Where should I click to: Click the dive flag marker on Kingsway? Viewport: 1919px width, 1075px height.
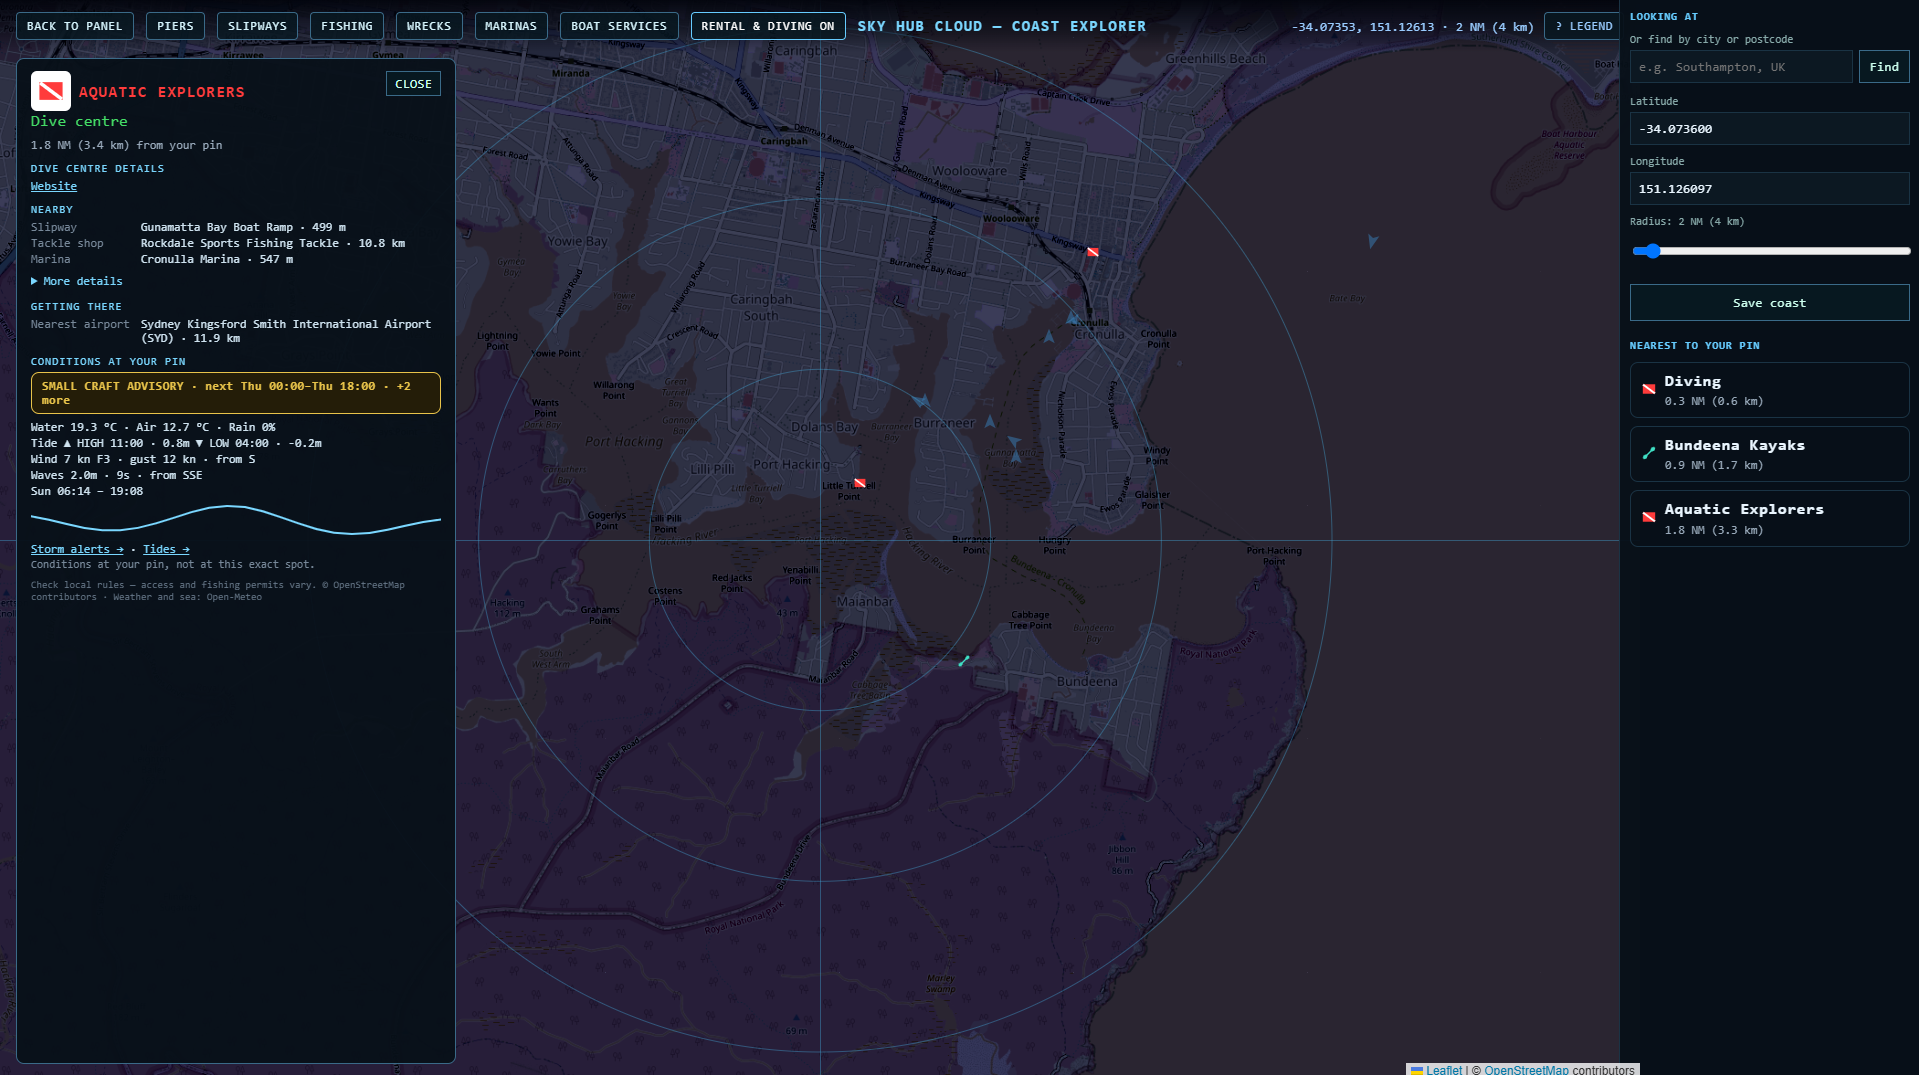1093,252
